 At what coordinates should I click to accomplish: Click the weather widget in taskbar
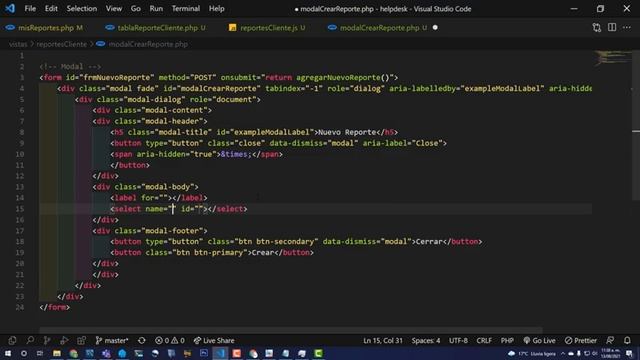[531, 353]
